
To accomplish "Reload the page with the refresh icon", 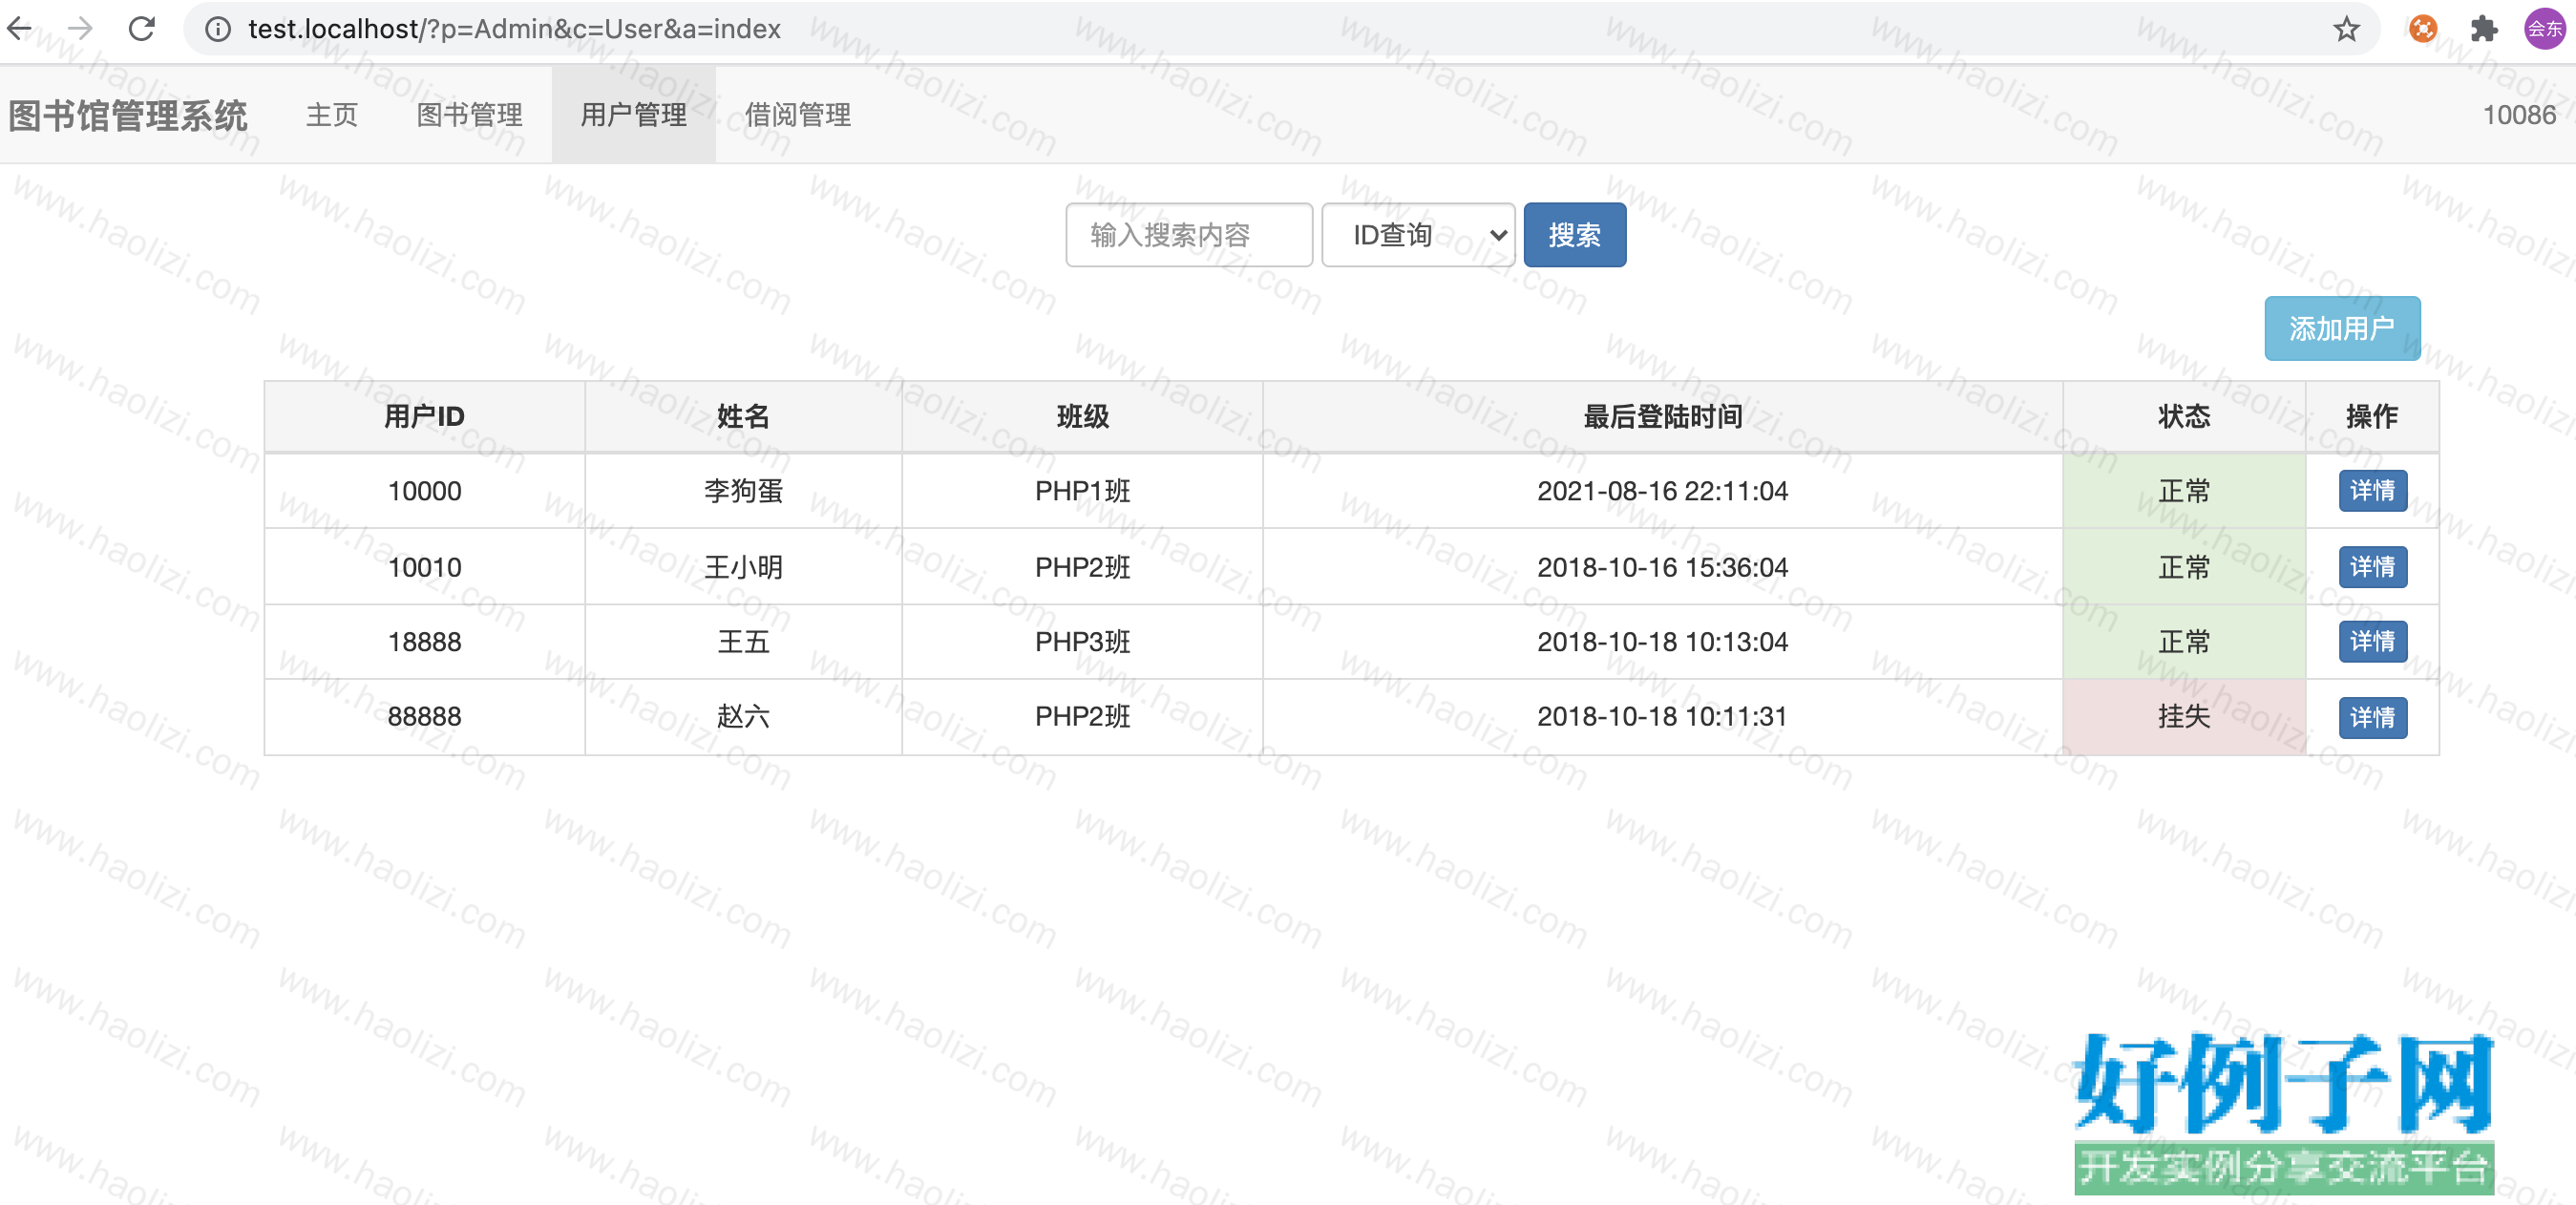I will pyautogui.click(x=142, y=28).
